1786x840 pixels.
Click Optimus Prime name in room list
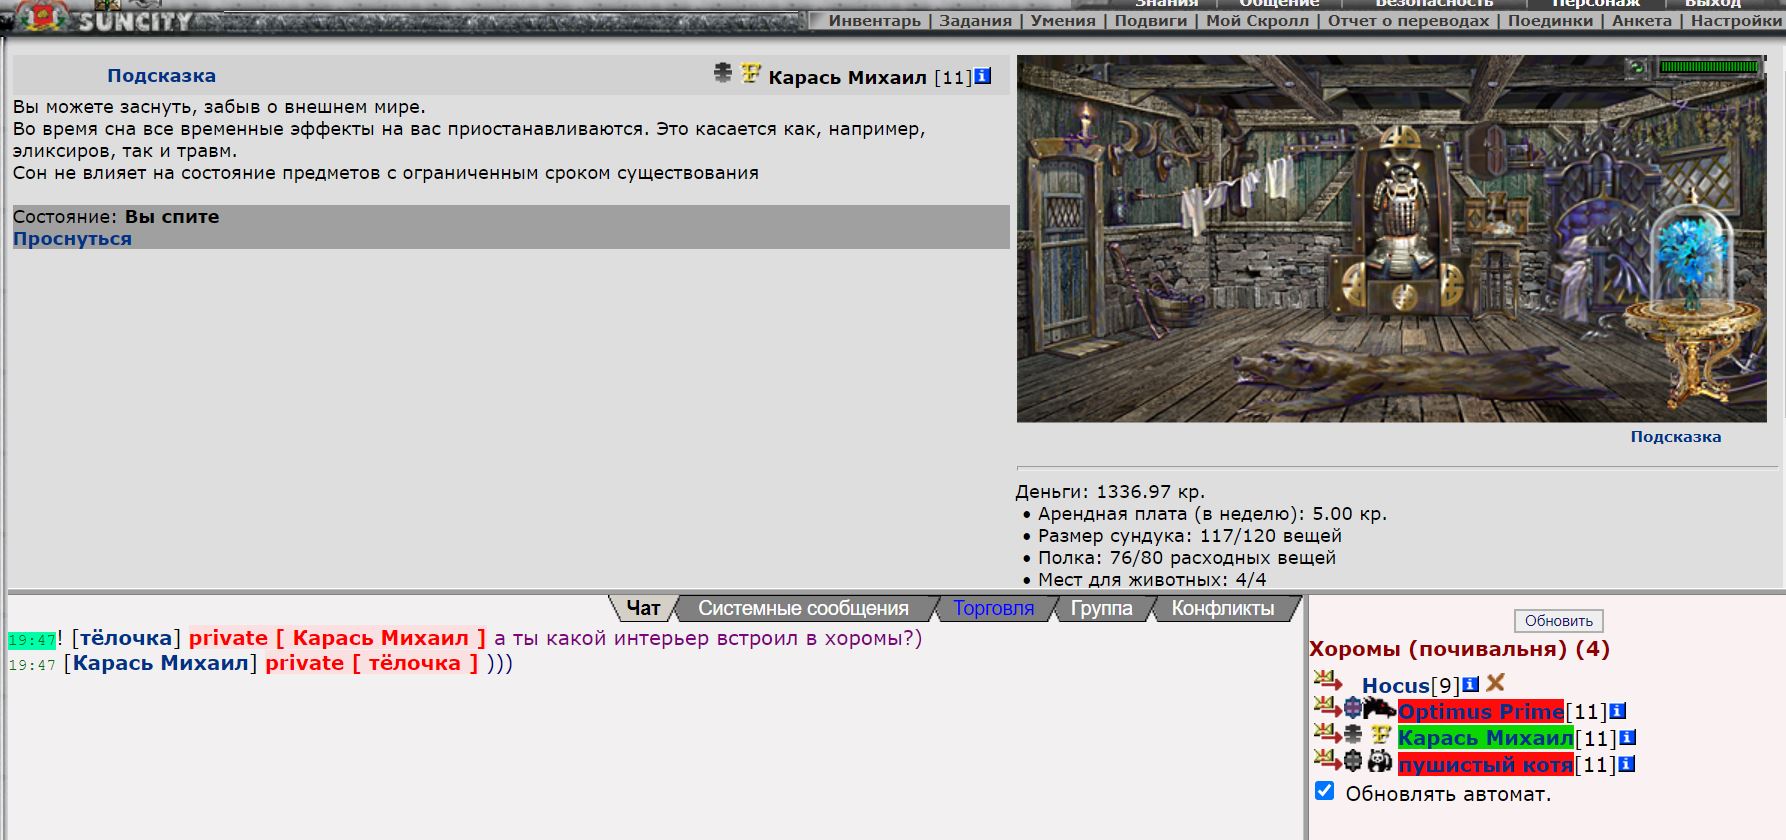(1480, 711)
